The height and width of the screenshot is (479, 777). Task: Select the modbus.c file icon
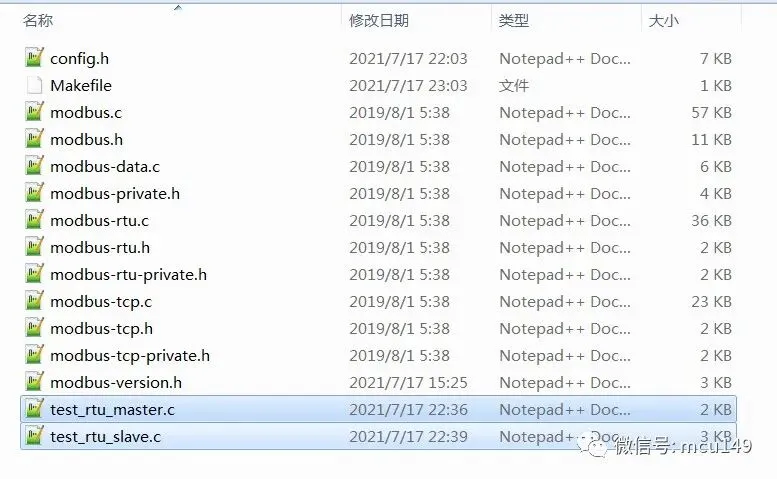pyautogui.click(x=34, y=111)
